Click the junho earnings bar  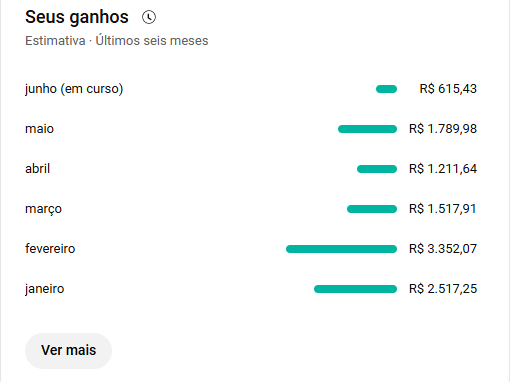[386, 89]
